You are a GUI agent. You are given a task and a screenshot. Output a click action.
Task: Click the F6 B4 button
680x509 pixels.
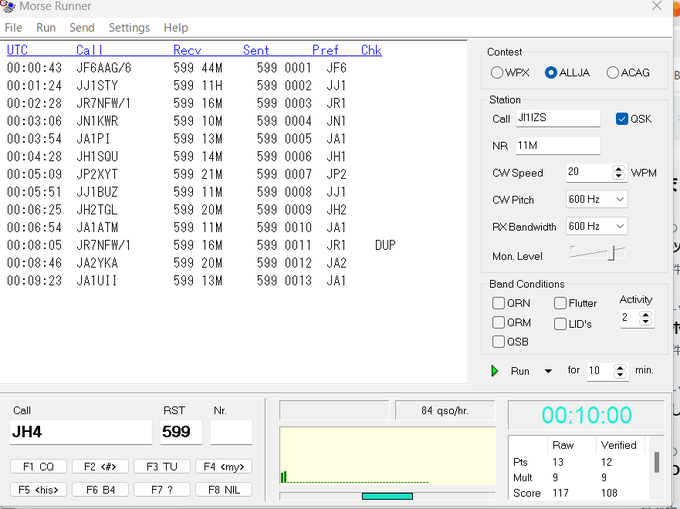[x=100, y=490]
